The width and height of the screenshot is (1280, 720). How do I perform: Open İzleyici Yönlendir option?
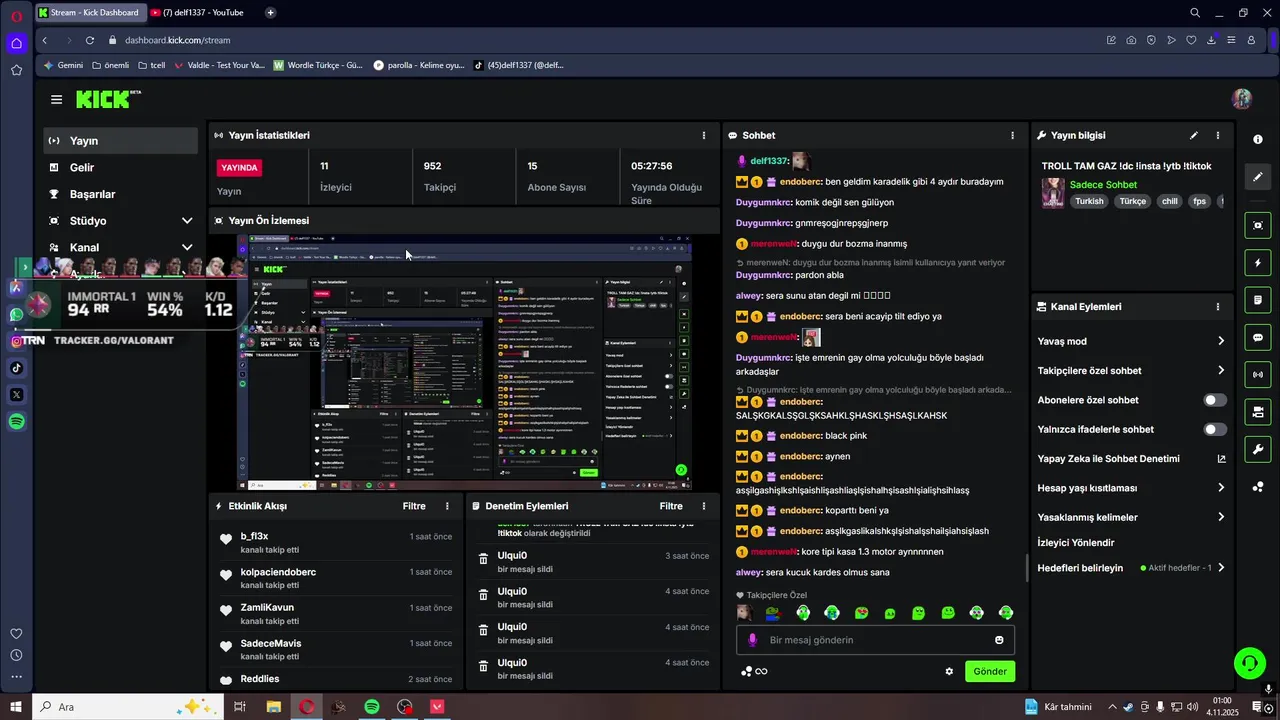click(x=1076, y=543)
